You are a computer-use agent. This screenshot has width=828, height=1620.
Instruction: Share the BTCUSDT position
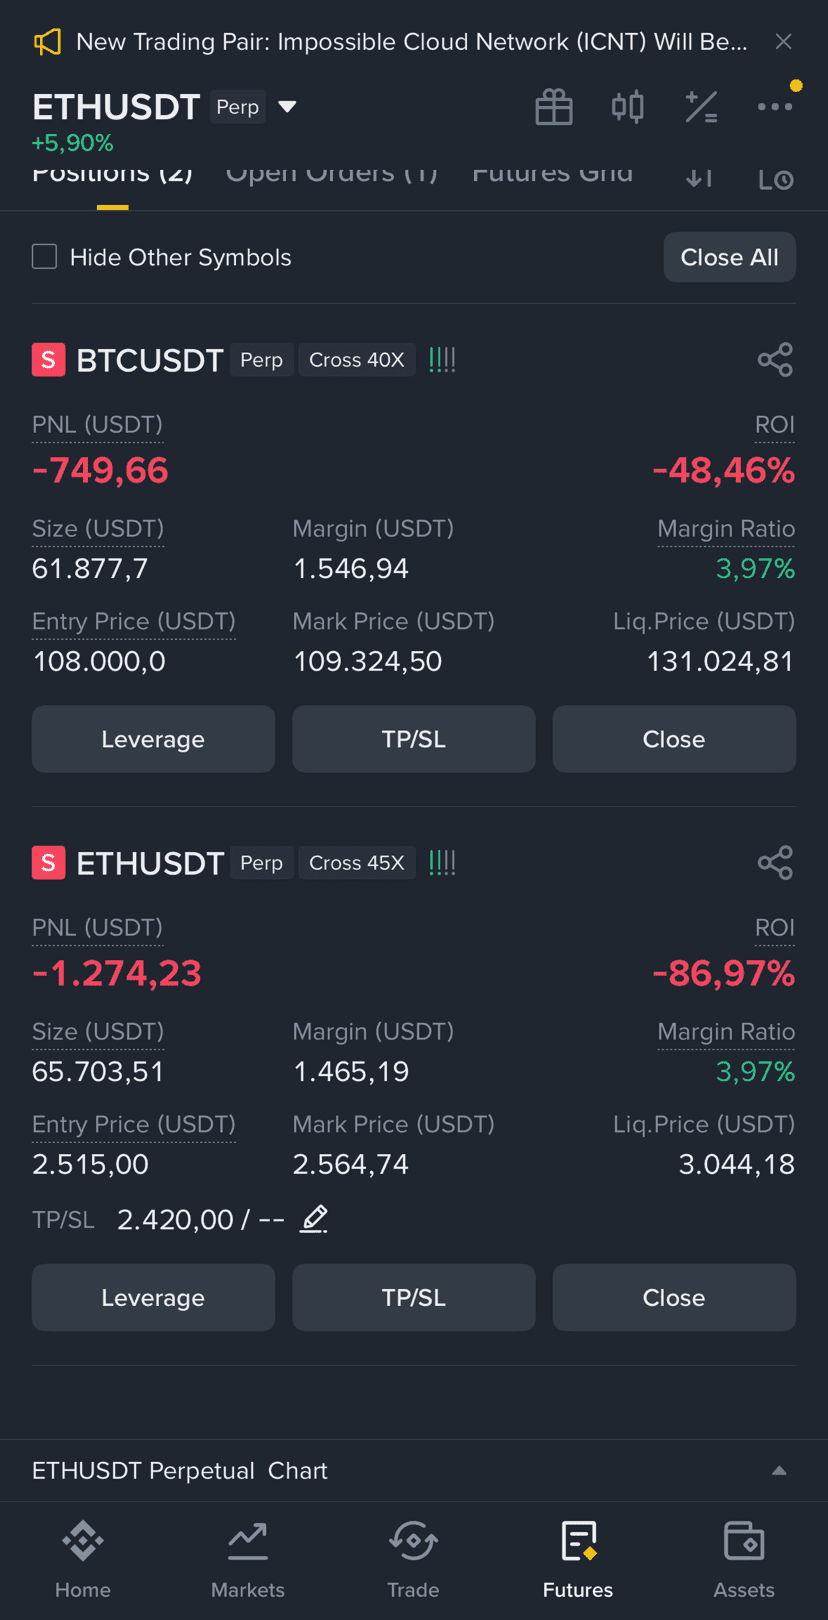click(x=775, y=360)
